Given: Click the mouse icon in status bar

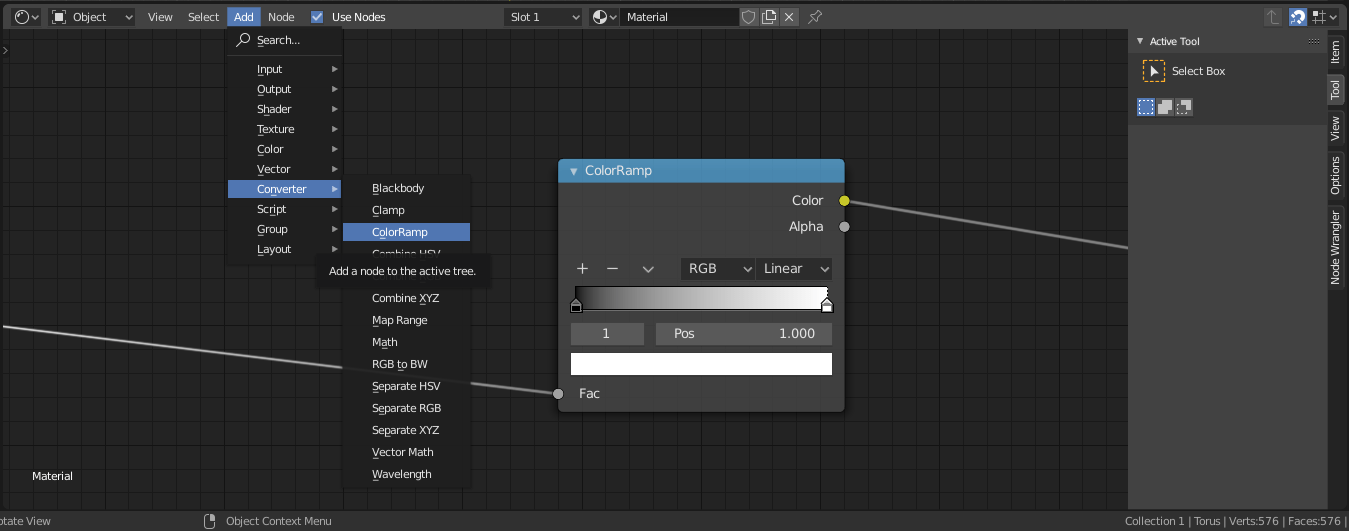Looking at the screenshot, I should (x=209, y=521).
